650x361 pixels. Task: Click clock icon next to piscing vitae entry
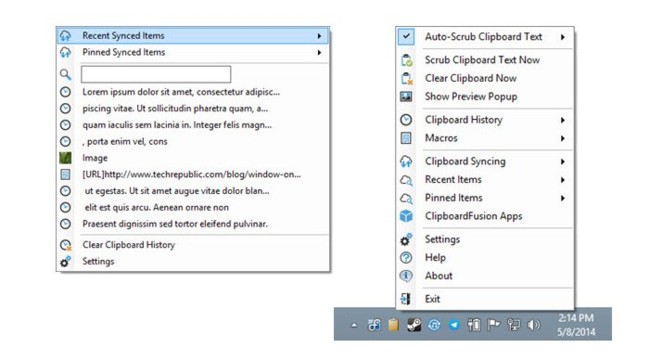[x=65, y=108]
